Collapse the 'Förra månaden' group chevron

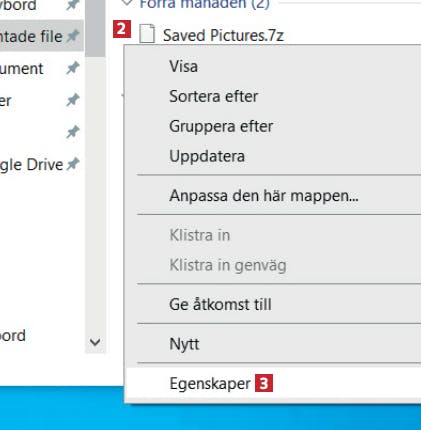tap(126, 3)
